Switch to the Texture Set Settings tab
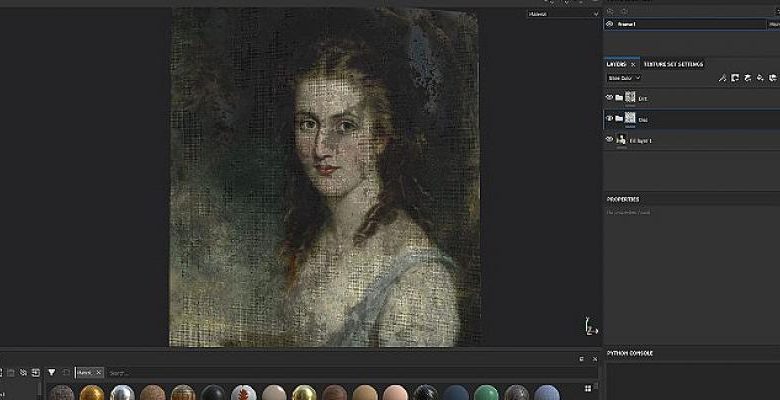 [673, 64]
